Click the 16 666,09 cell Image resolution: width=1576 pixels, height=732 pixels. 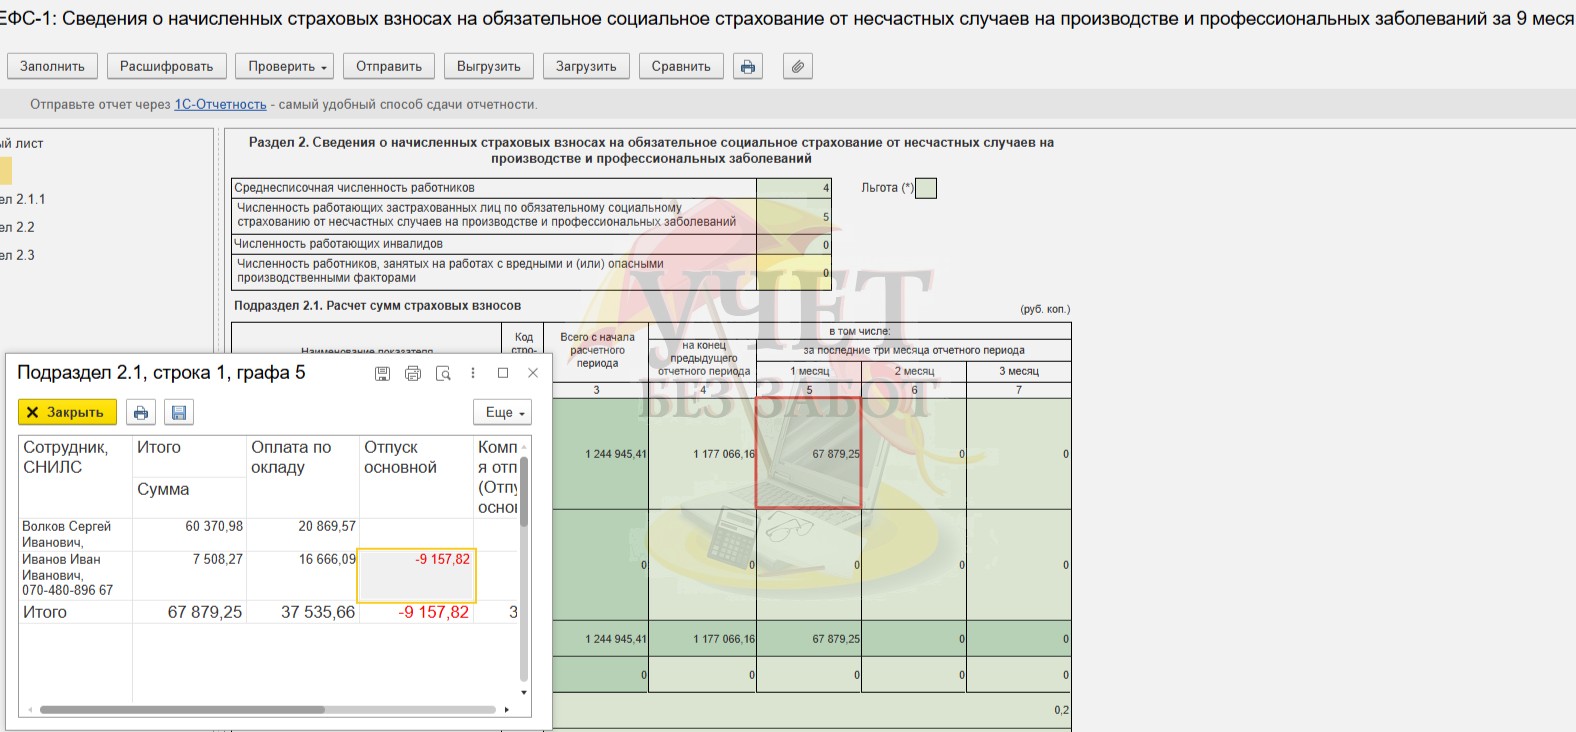point(302,575)
